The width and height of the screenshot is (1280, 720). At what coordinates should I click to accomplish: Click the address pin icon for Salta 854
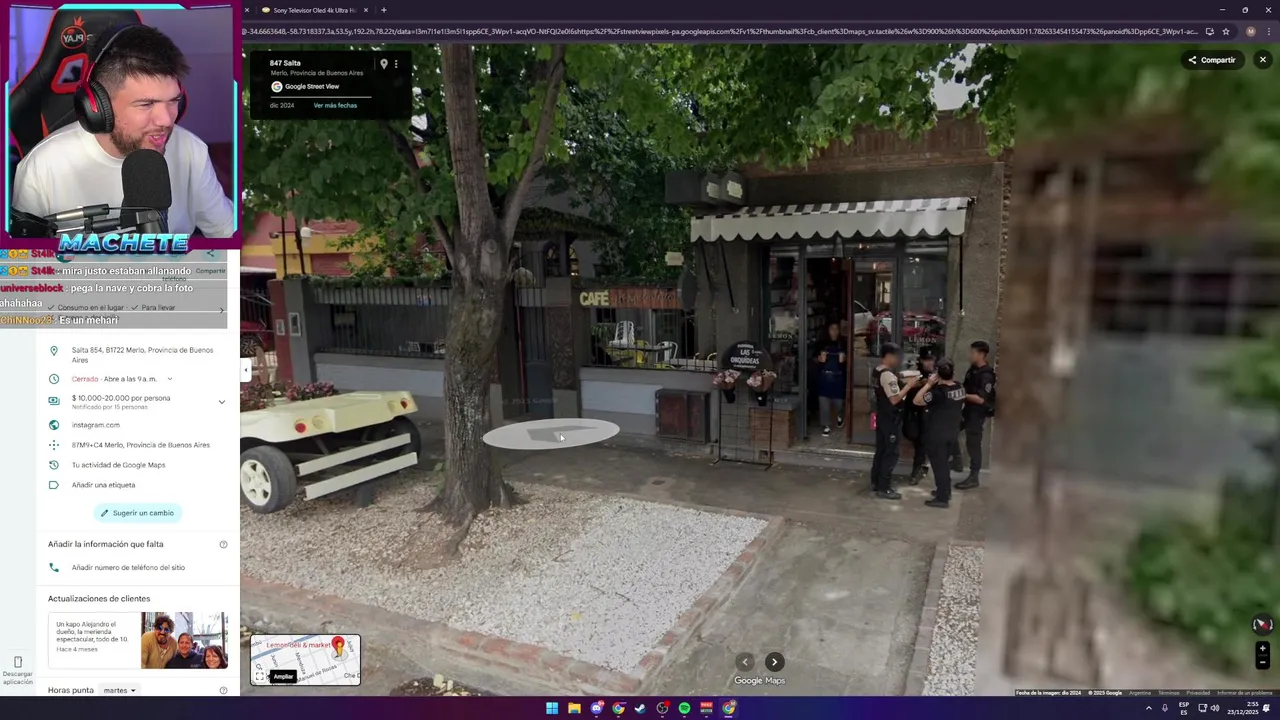coord(54,351)
